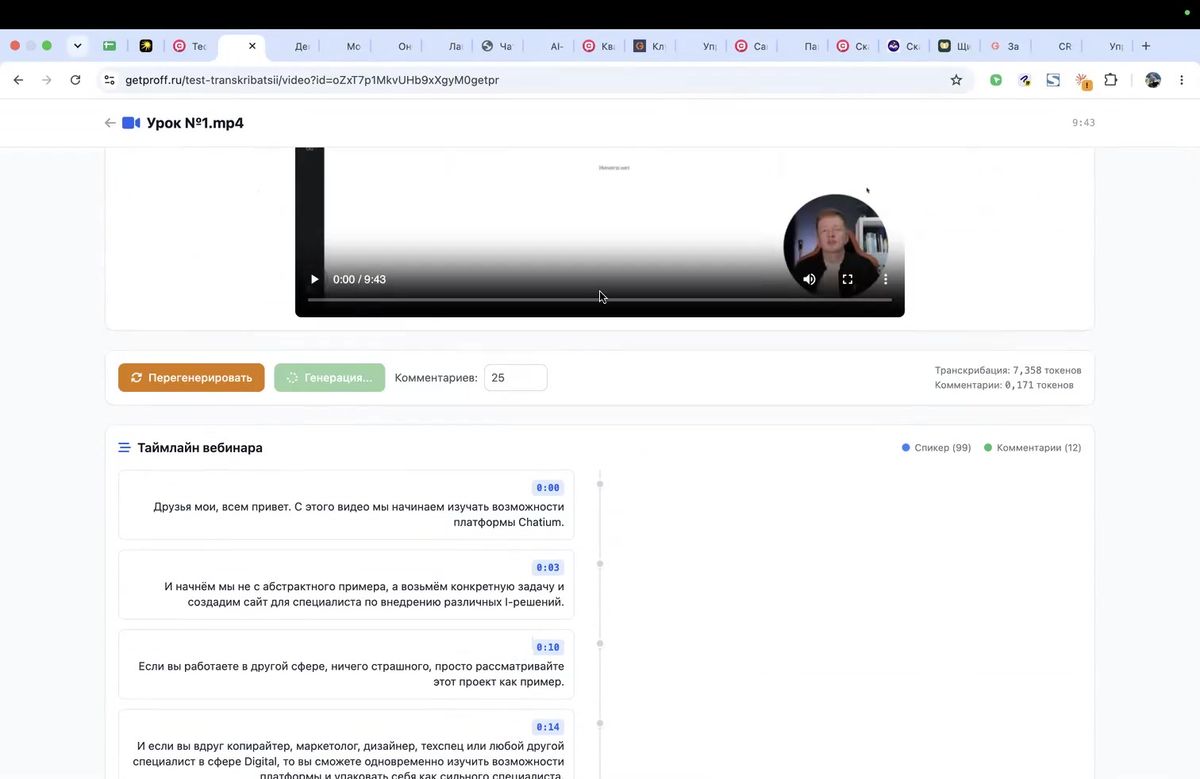
Task: Click the speaker video thumbnail circle
Action: tap(835, 247)
